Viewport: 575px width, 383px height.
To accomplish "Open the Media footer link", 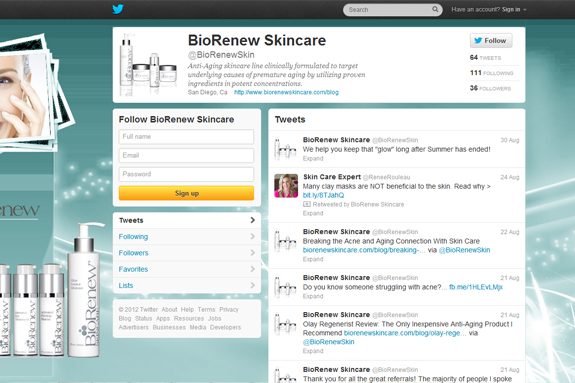I will [x=198, y=327].
